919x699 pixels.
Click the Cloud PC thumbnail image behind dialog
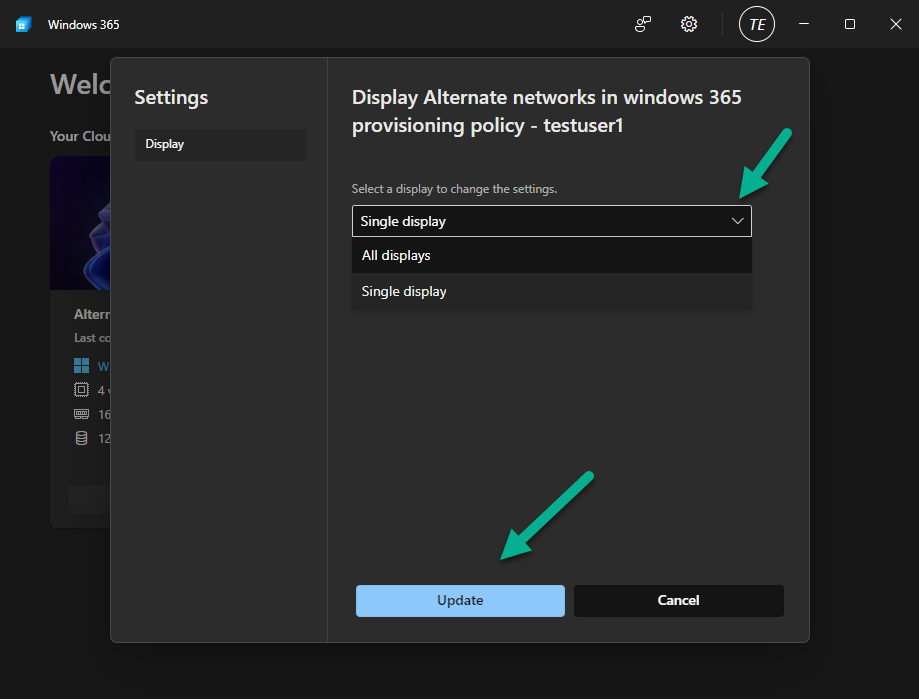(x=80, y=223)
